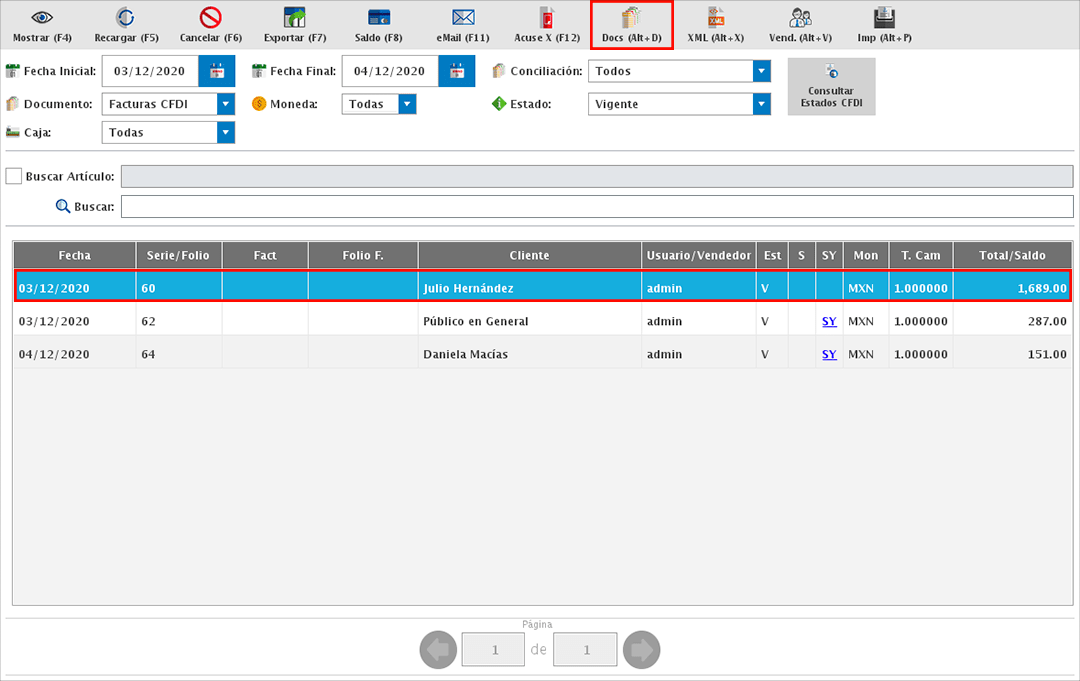The width and height of the screenshot is (1080, 681).
Task: Expand the Documento dropdown showing Facturas CFDI
Action: pyautogui.click(x=226, y=104)
